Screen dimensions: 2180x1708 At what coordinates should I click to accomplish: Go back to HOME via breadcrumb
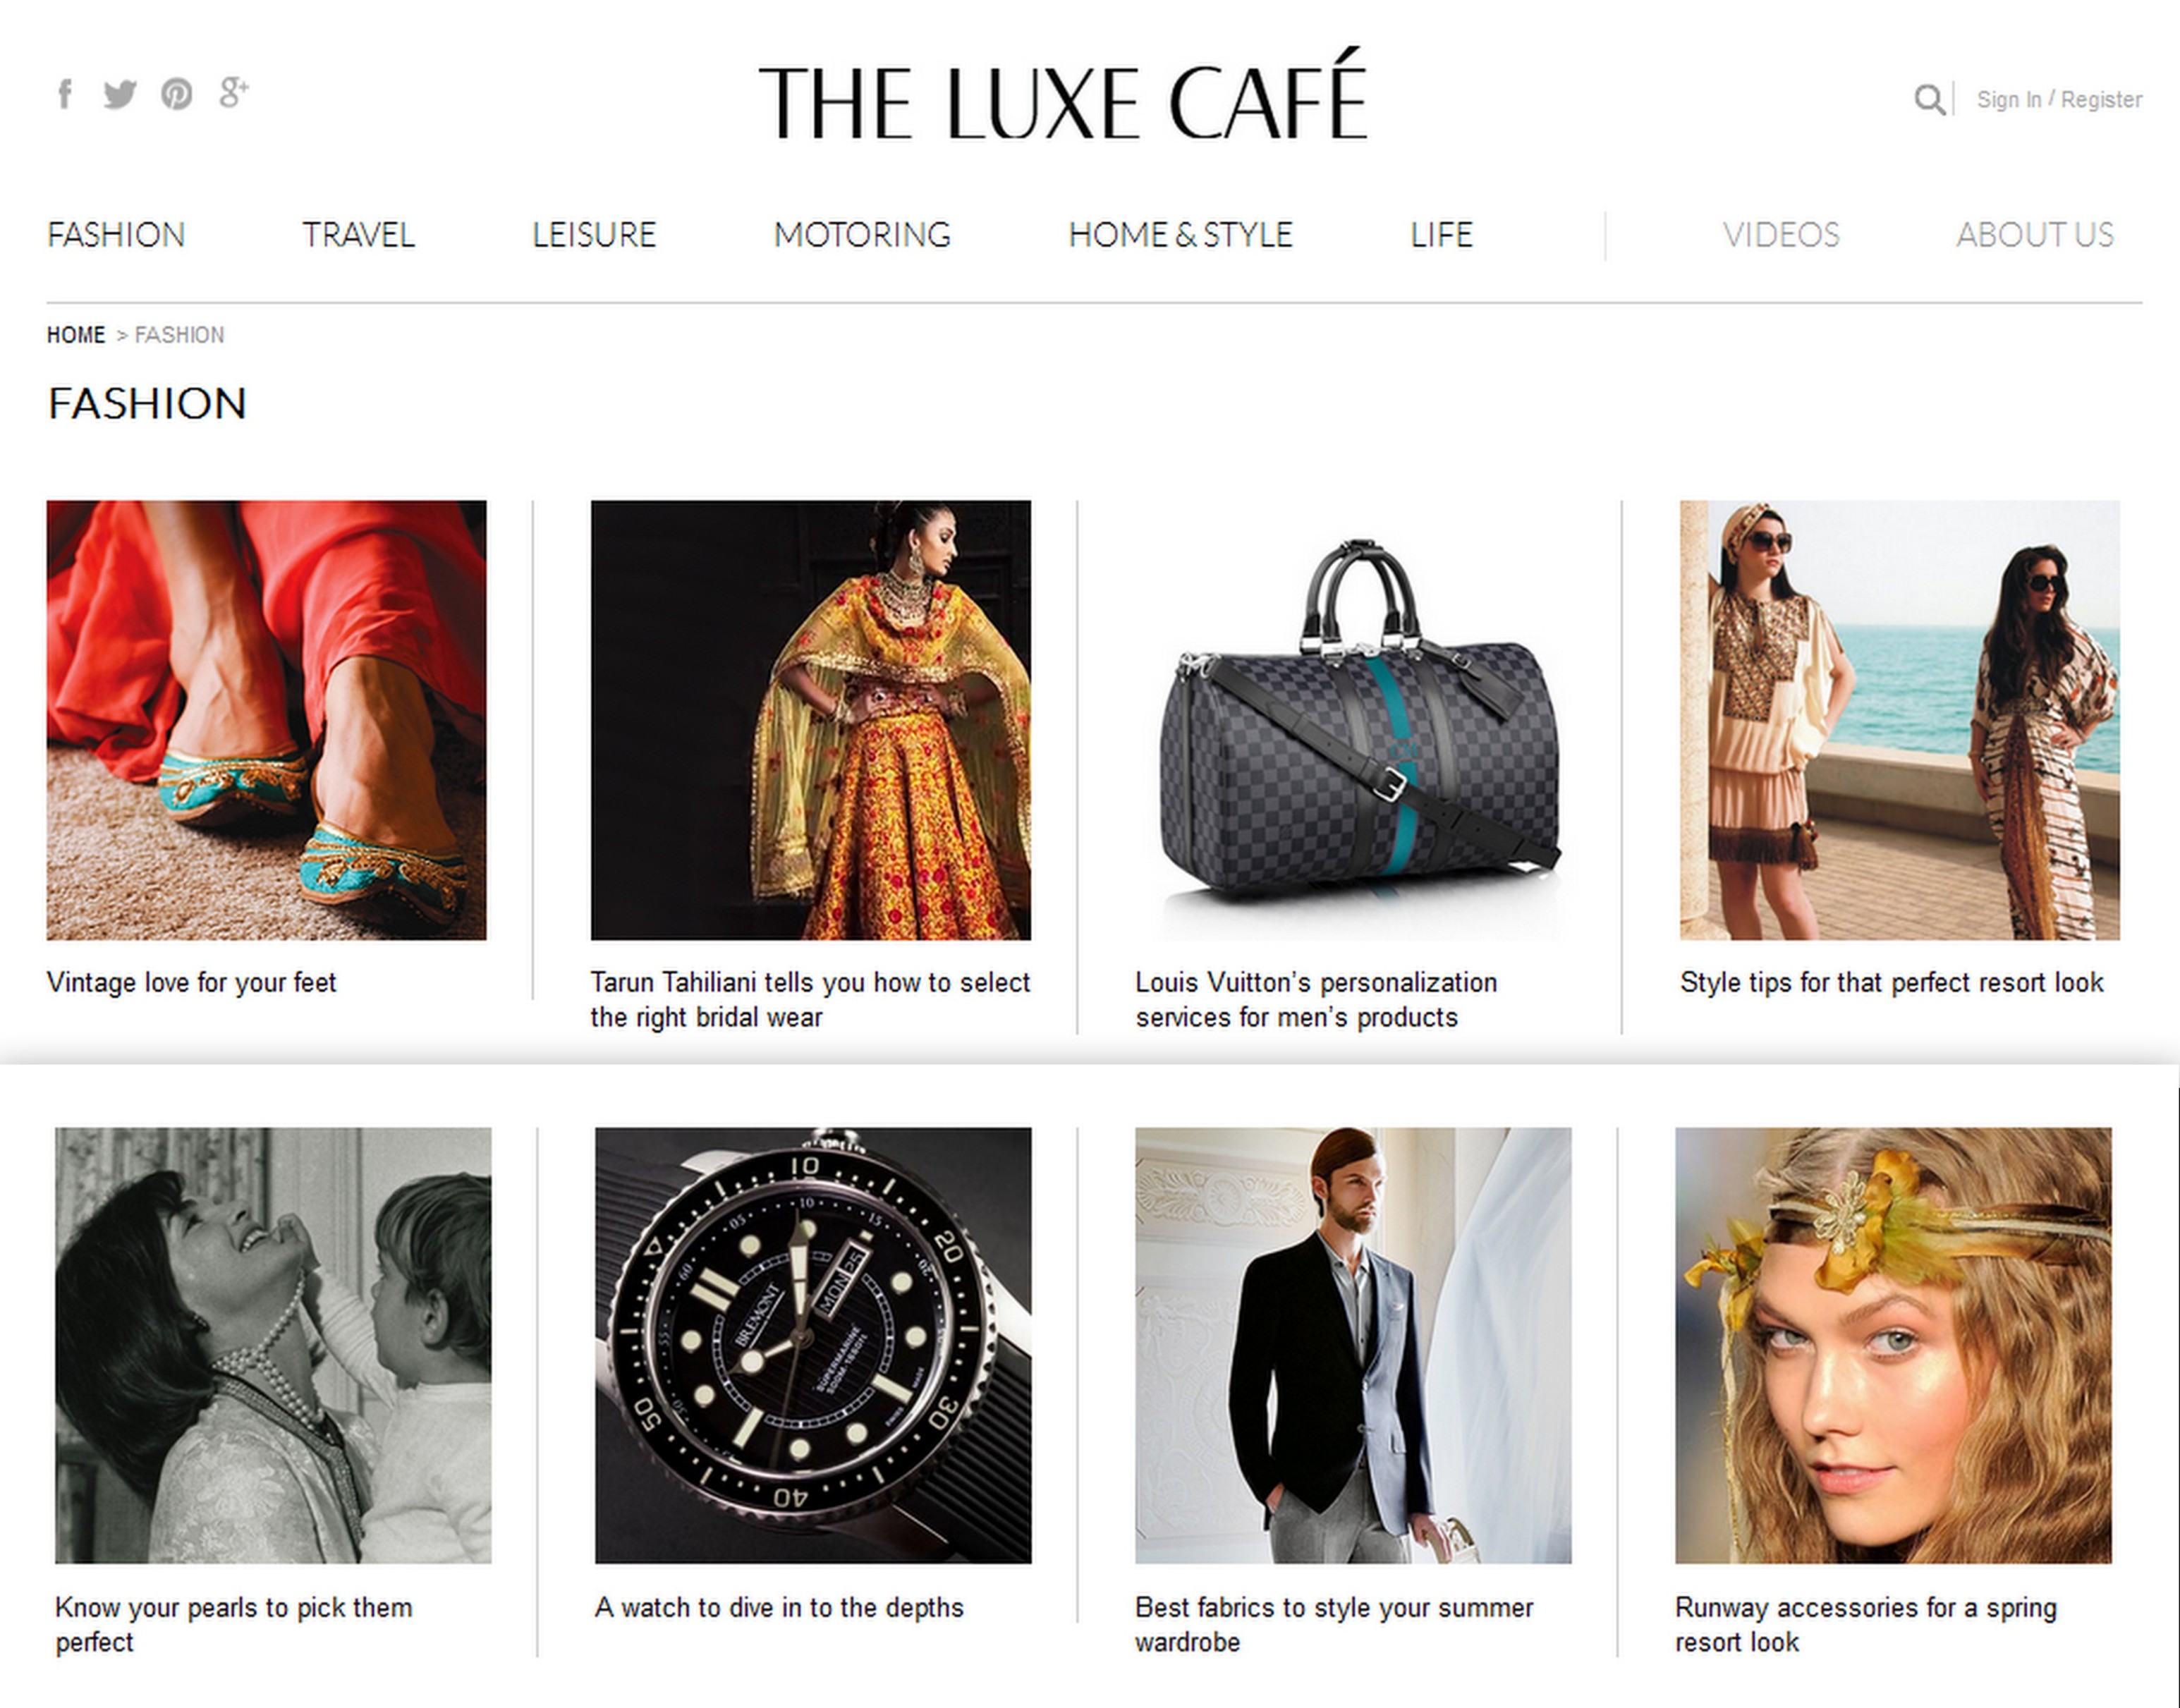click(x=76, y=335)
